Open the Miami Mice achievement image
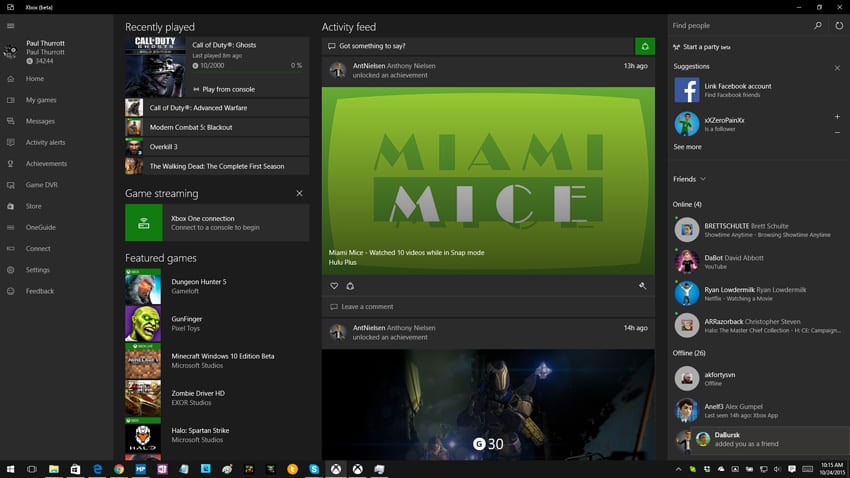Screen dimensions: 850x478 pyautogui.click(x=488, y=180)
